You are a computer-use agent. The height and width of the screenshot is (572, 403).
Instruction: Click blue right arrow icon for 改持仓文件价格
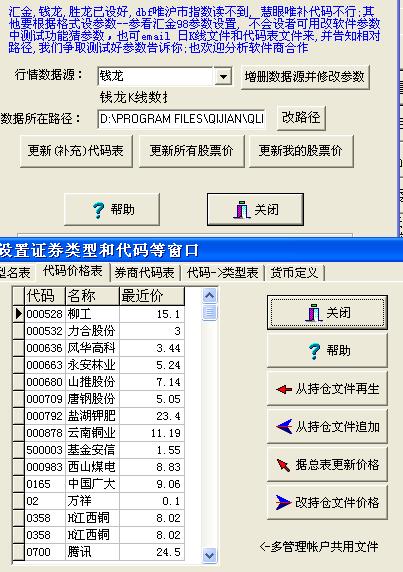click(x=284, y=503)
